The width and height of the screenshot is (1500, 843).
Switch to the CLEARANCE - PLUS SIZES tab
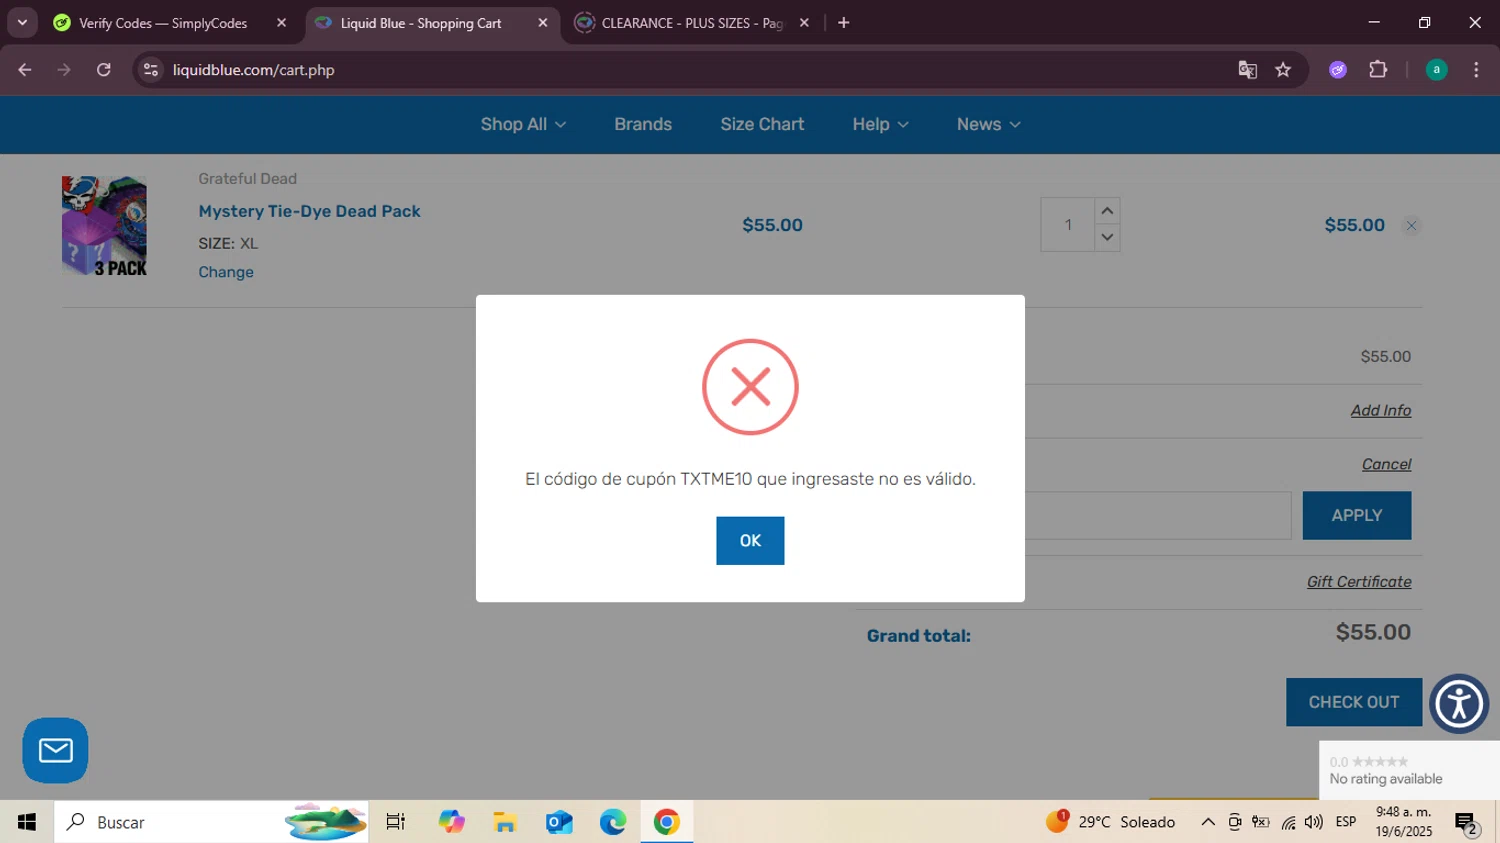692,23
